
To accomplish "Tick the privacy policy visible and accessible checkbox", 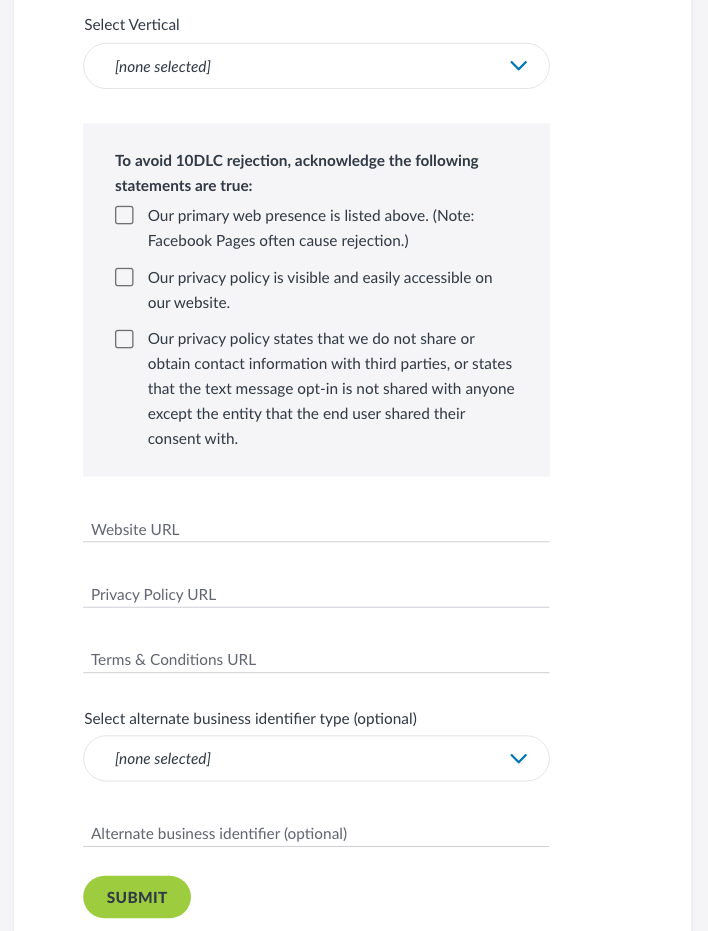I will pos(124,277).
